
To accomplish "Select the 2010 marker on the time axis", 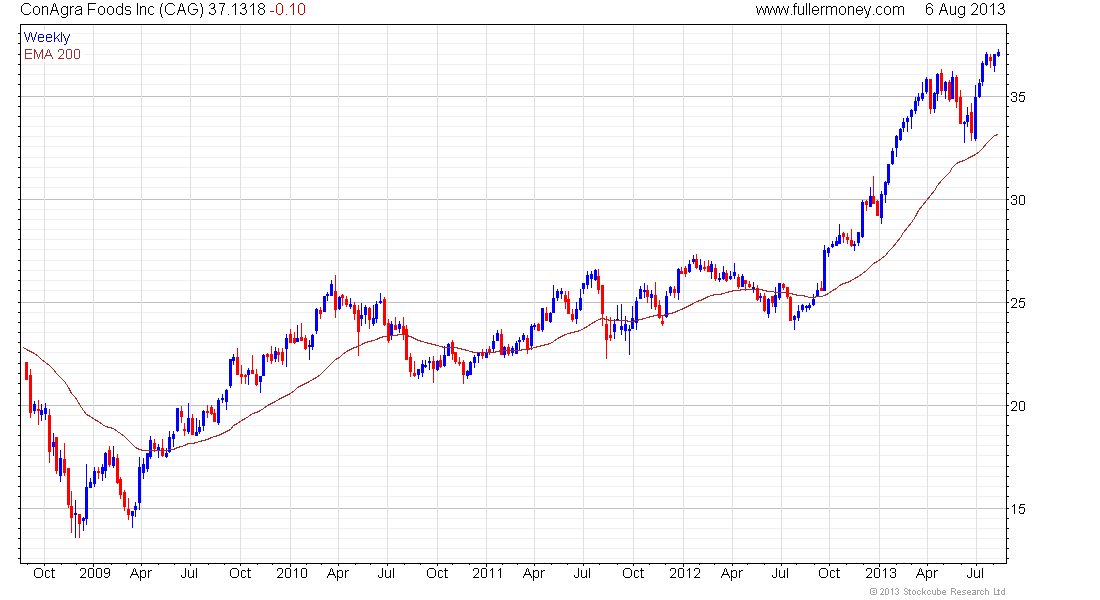I will [x=291, y=574].
